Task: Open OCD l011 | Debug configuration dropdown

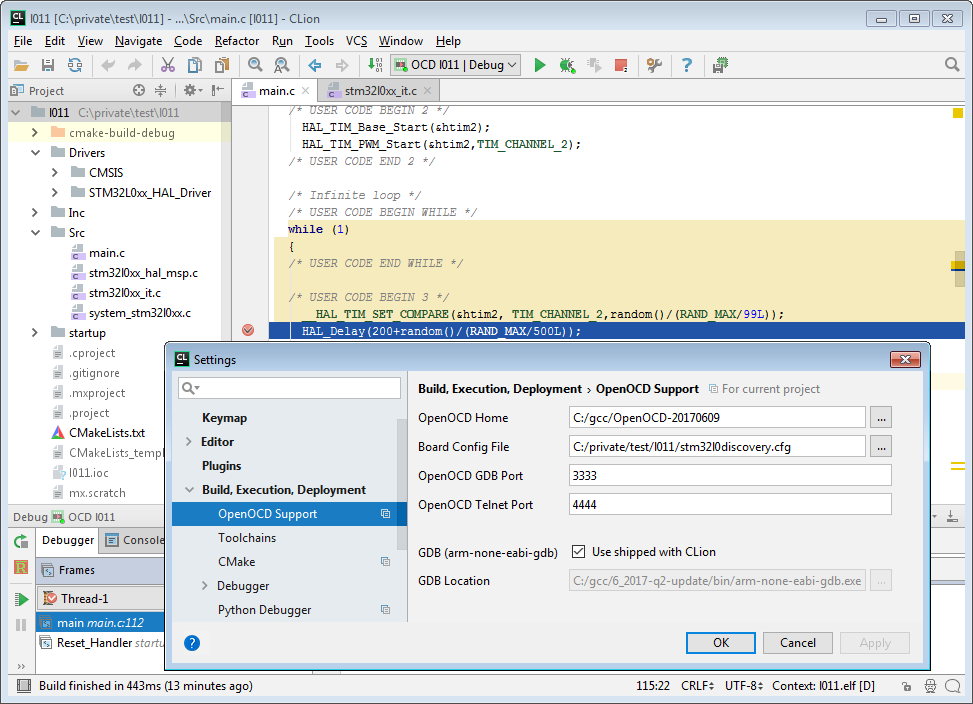Action: click(455, 65)
